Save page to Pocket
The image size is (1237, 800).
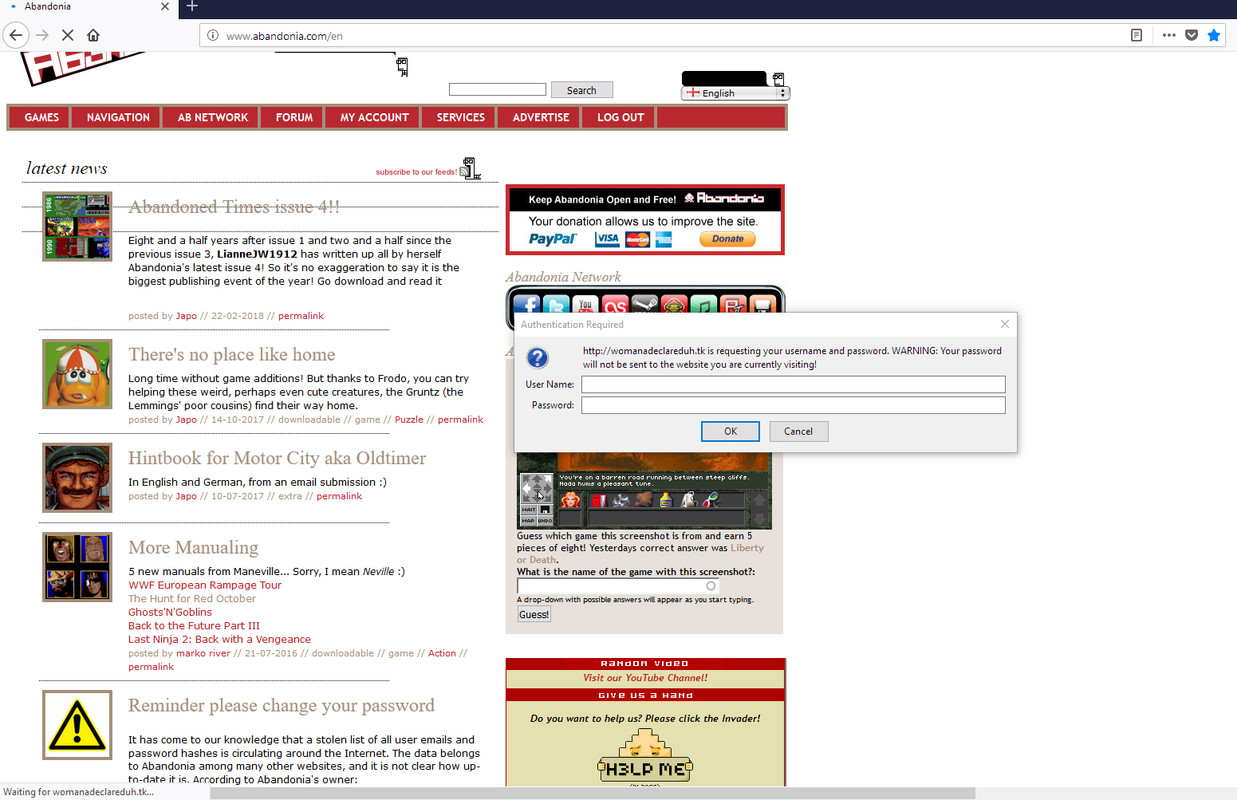(1191, 35)
